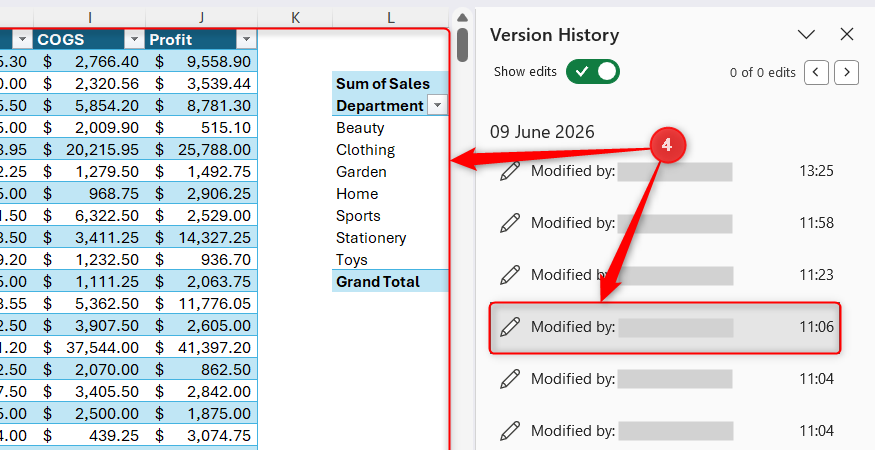Select the 11:06 modified version
This screenshot has height=450, width=875.
[x=665, y=327]
